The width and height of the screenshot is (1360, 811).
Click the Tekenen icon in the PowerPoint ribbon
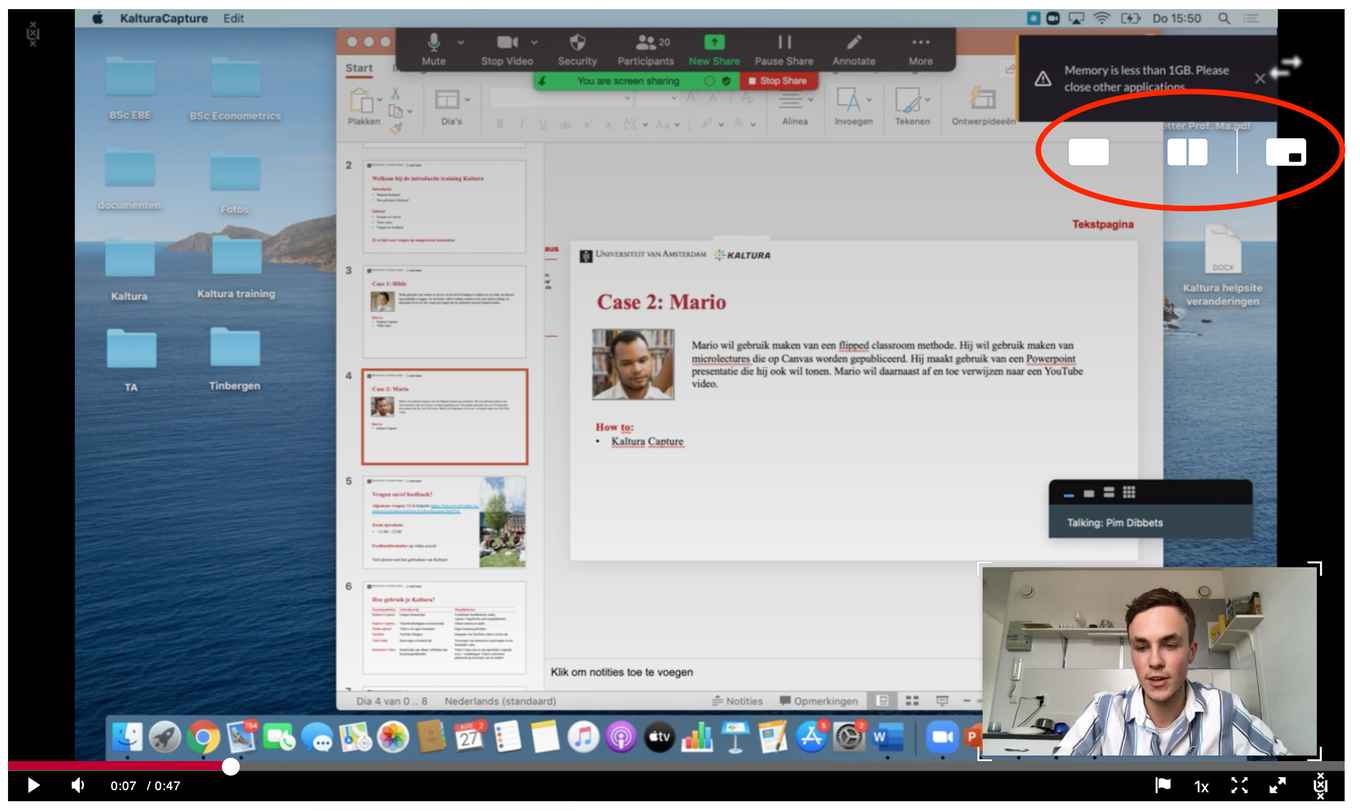[912, 103]
